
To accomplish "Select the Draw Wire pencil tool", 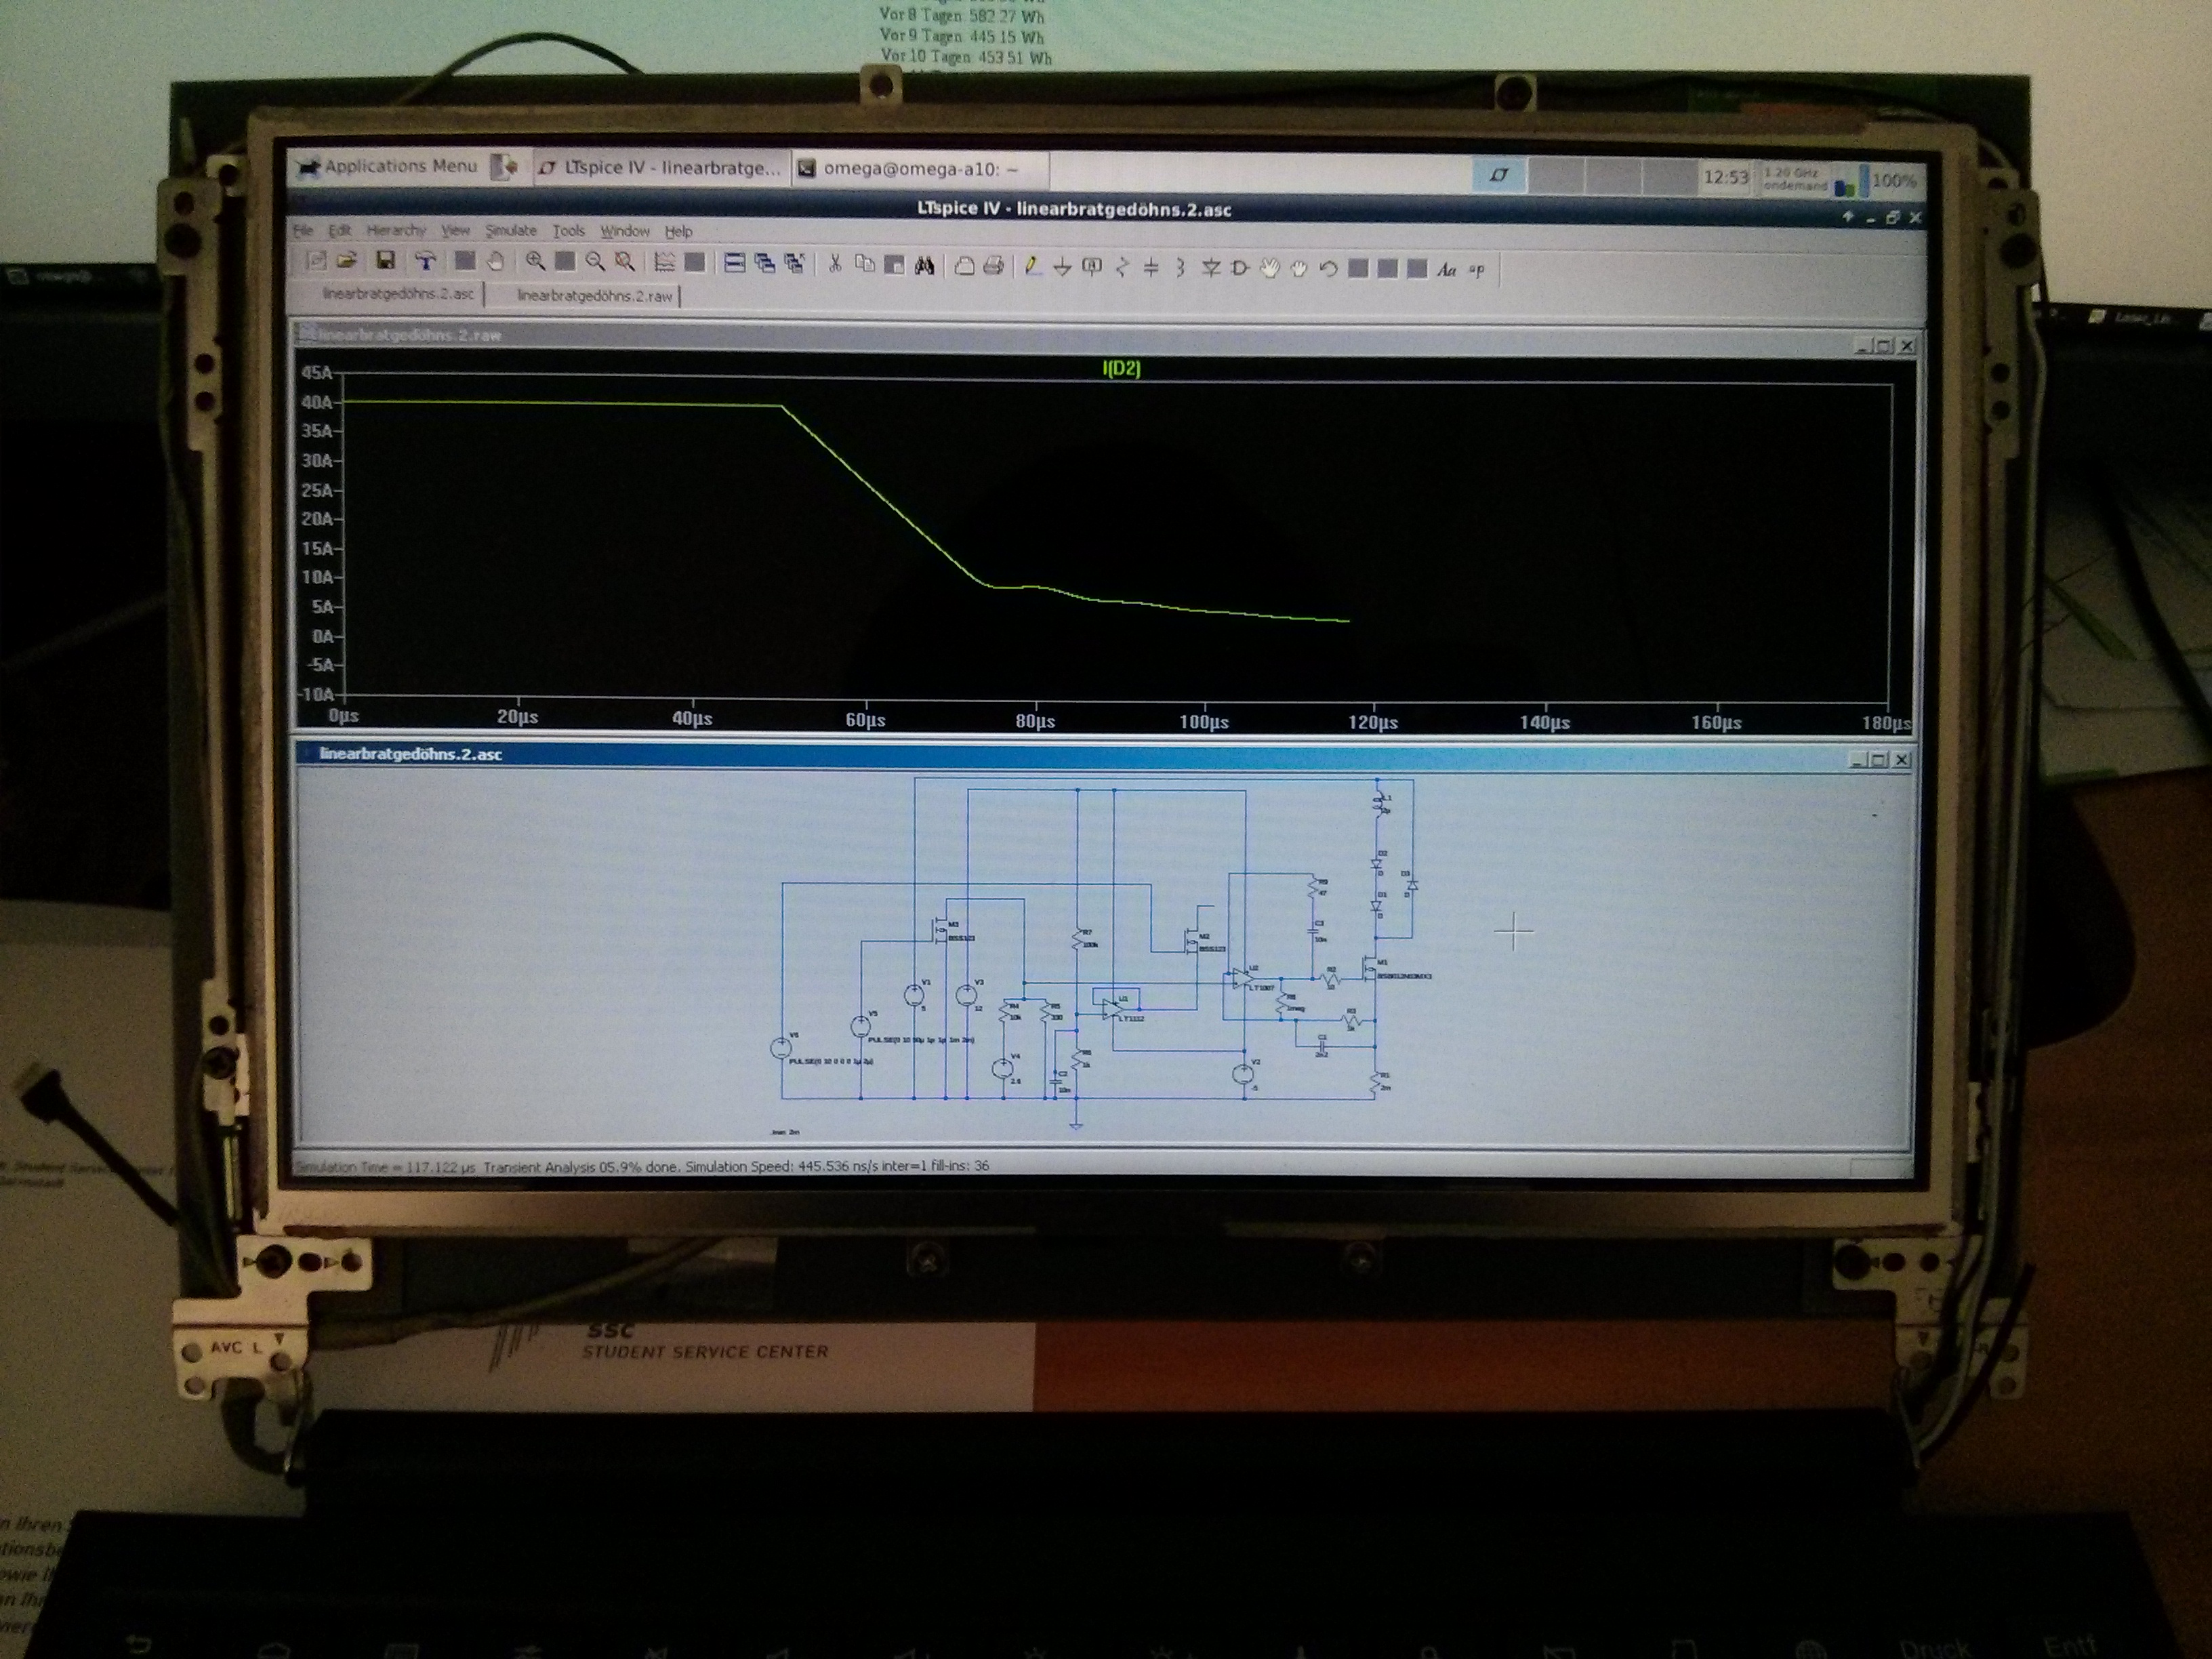I will [x=1033, y=267].
